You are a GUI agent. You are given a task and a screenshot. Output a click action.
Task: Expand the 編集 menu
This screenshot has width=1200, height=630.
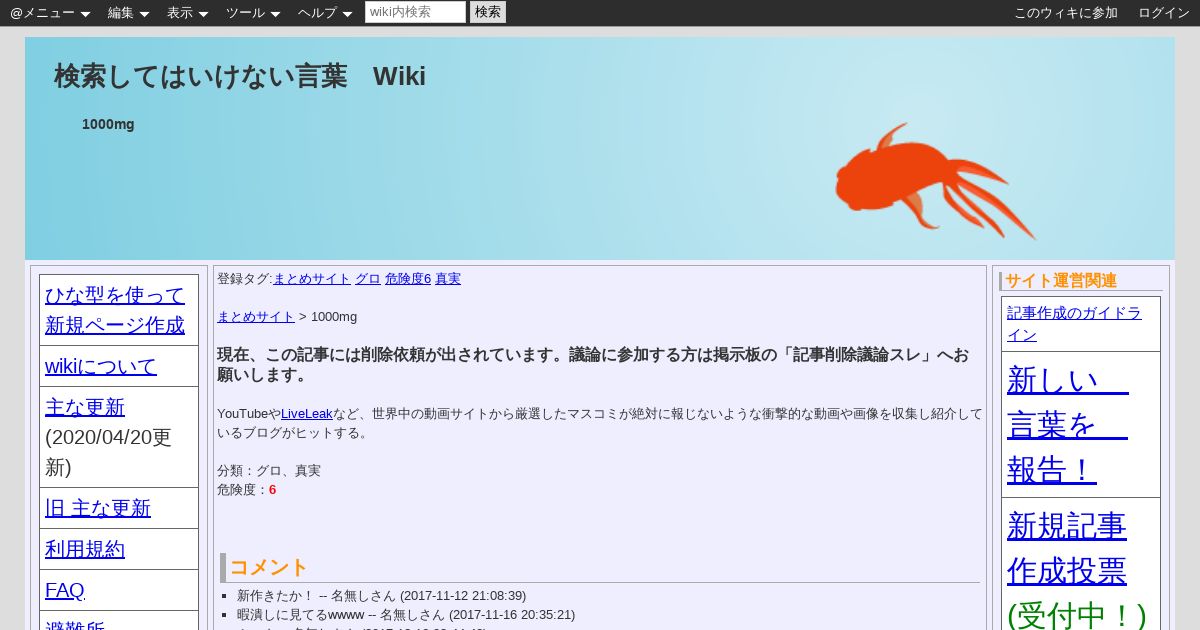tap(128, 13)
